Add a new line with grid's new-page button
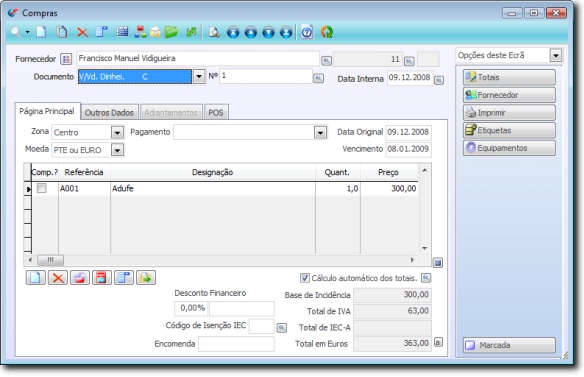584x377 pixels. pos(36,278)
